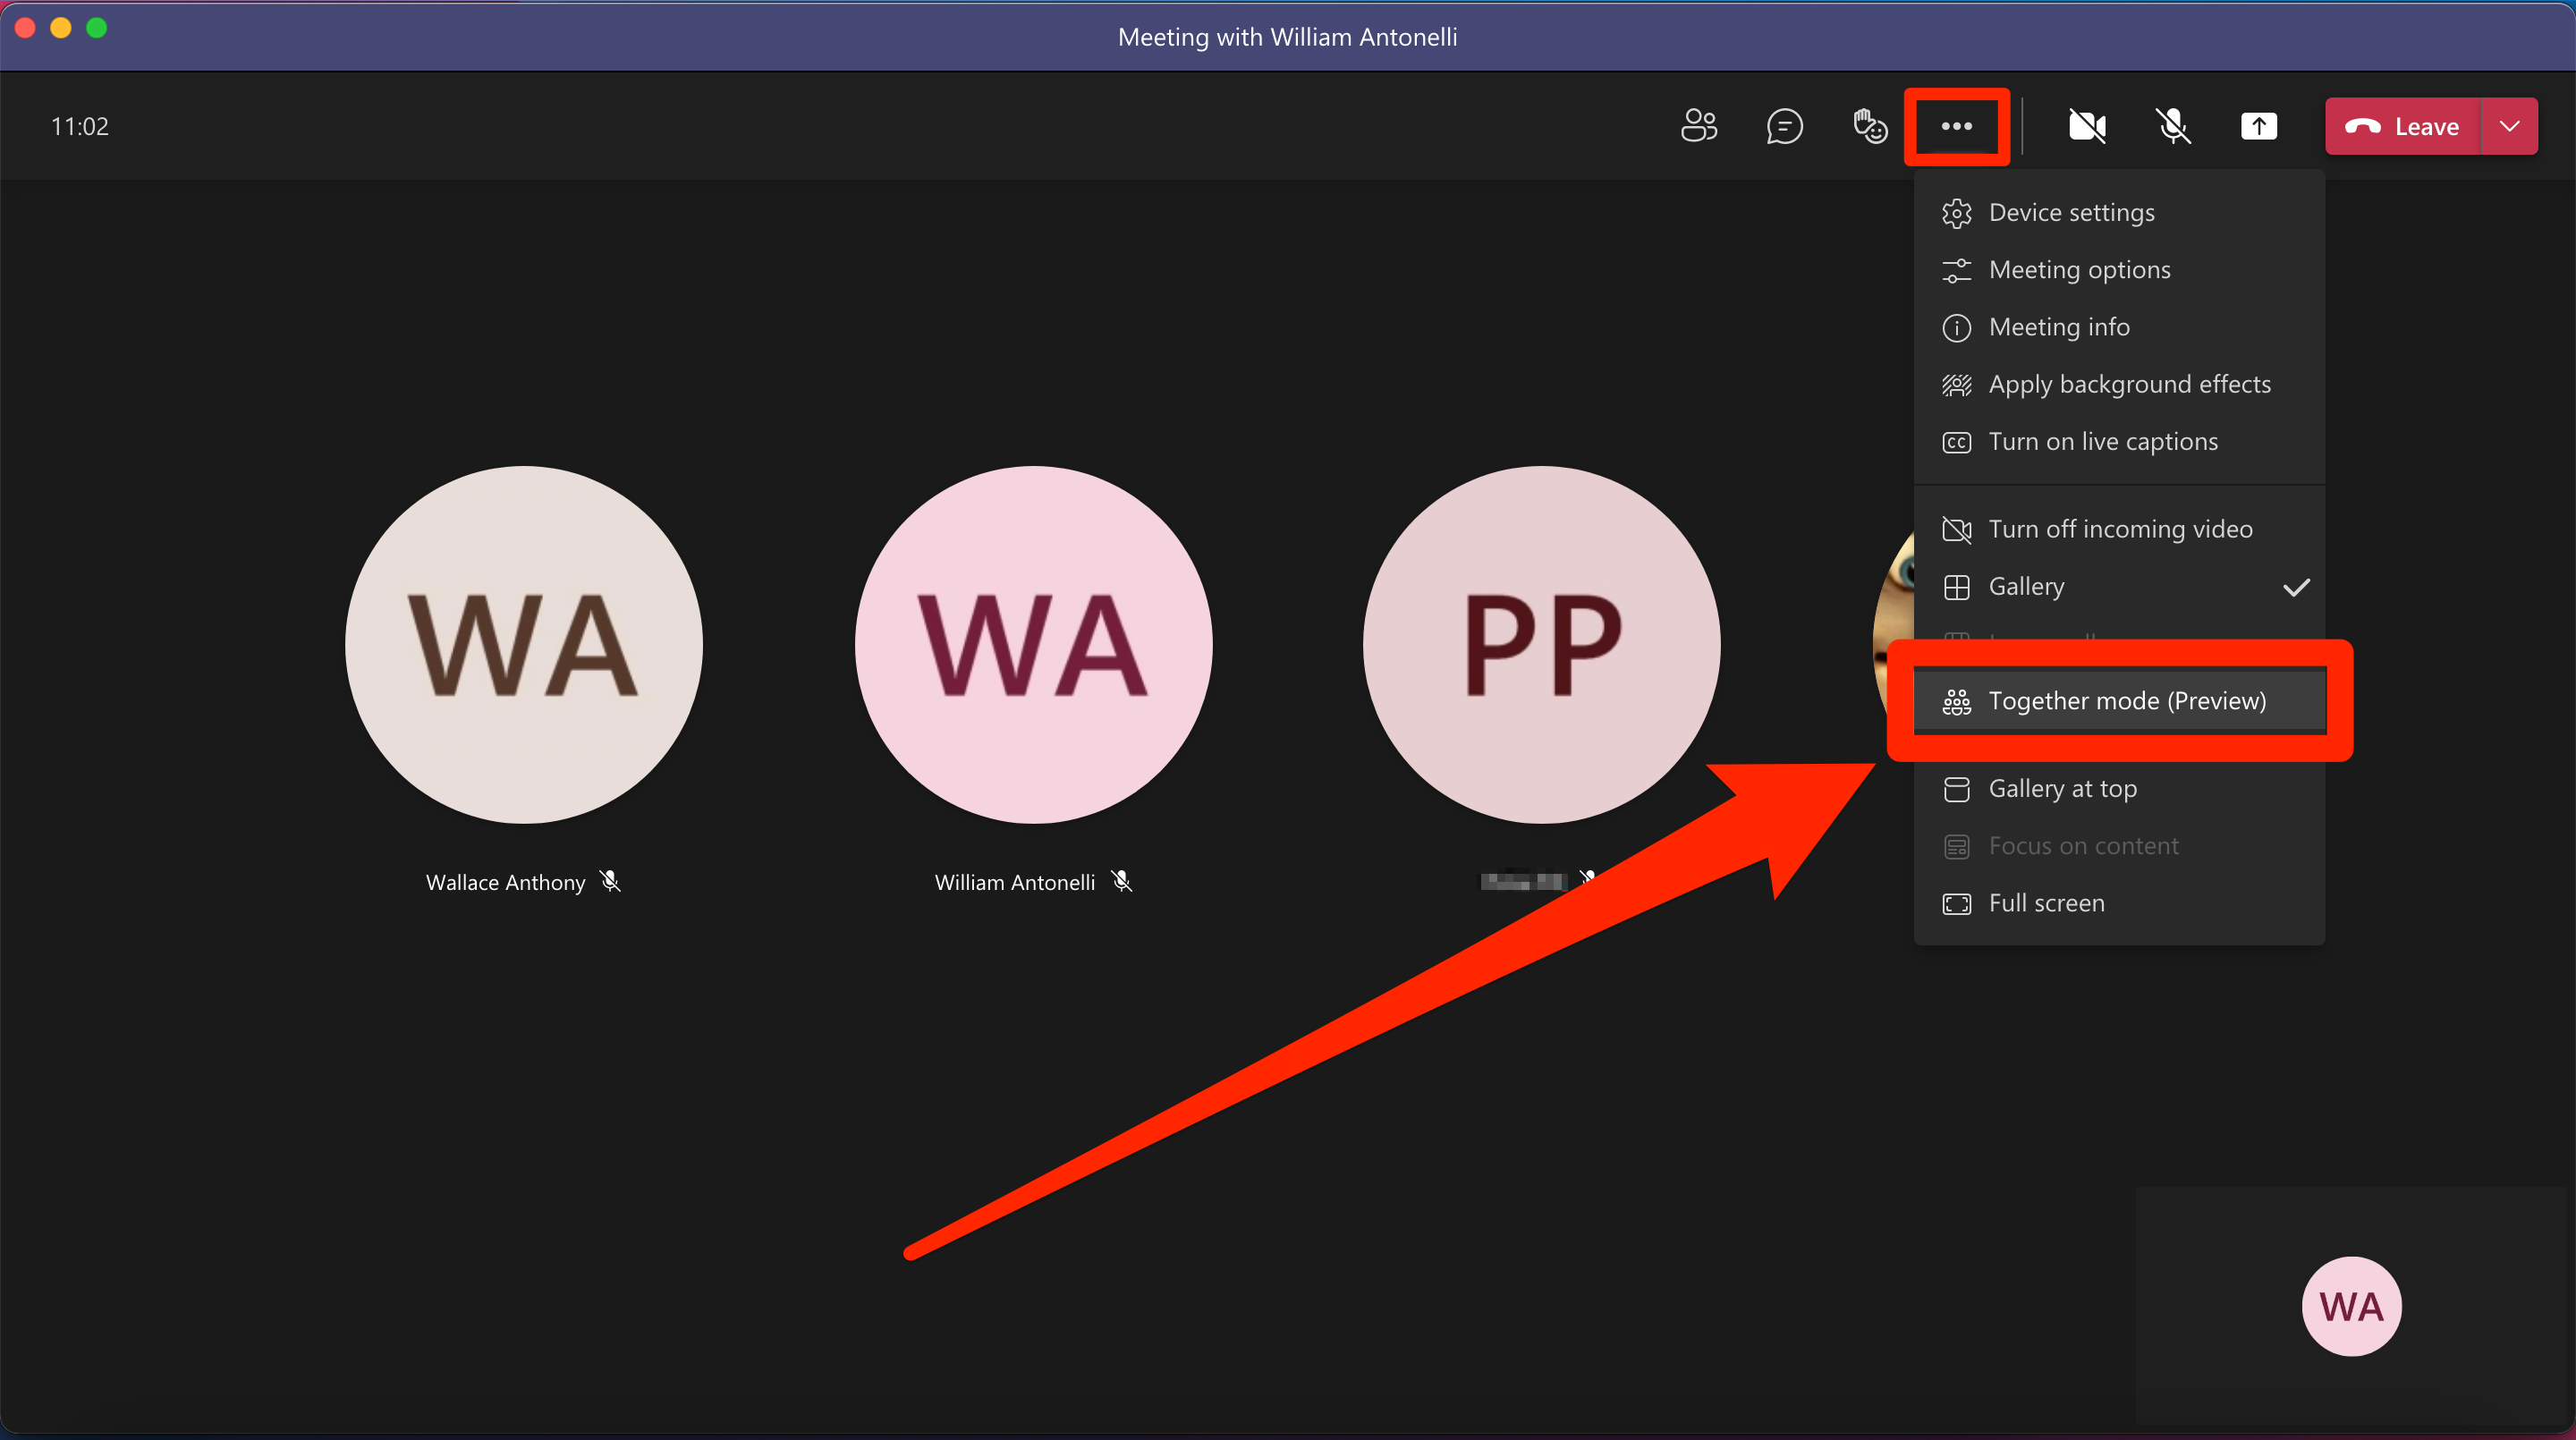Screen dimensions: 2576x1440
Task: Open more actions ellipsis menu
Action: click(1953, 125)
